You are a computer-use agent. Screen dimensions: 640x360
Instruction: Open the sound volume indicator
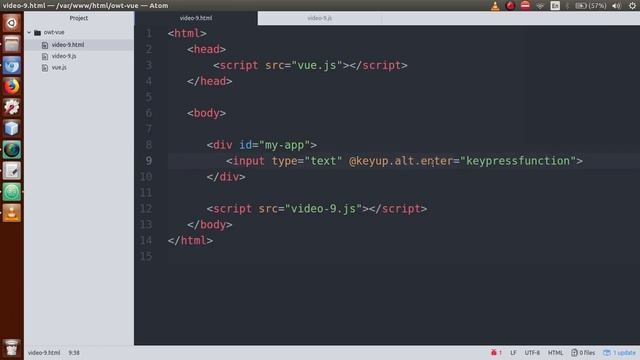[616, 6]
